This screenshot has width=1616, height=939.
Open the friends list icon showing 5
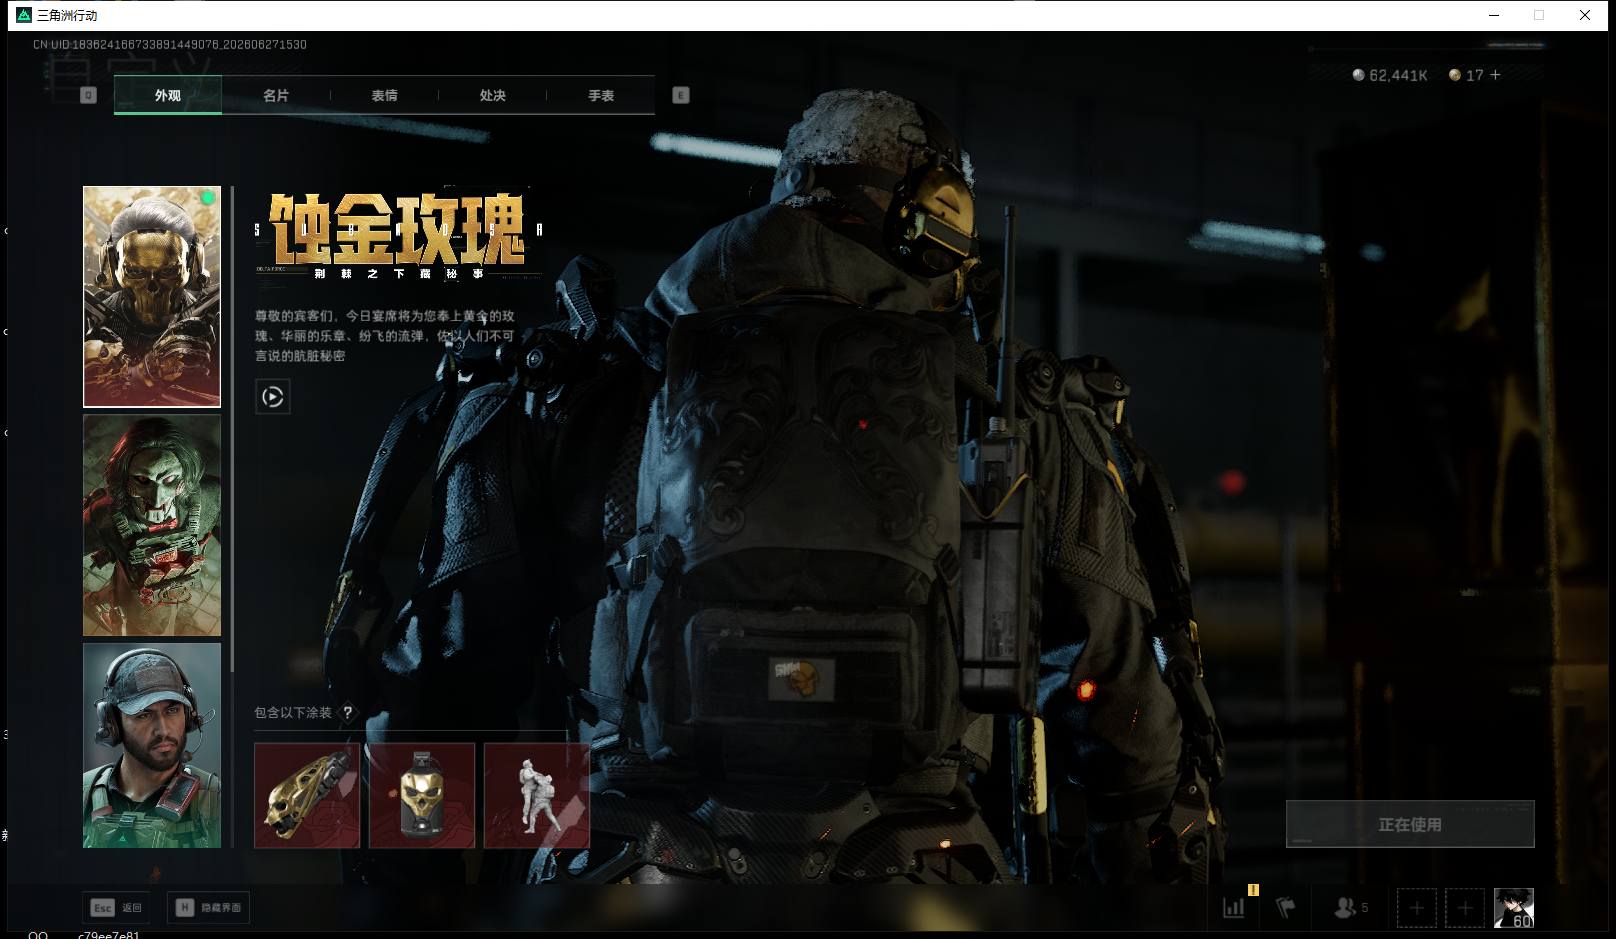1351,907
